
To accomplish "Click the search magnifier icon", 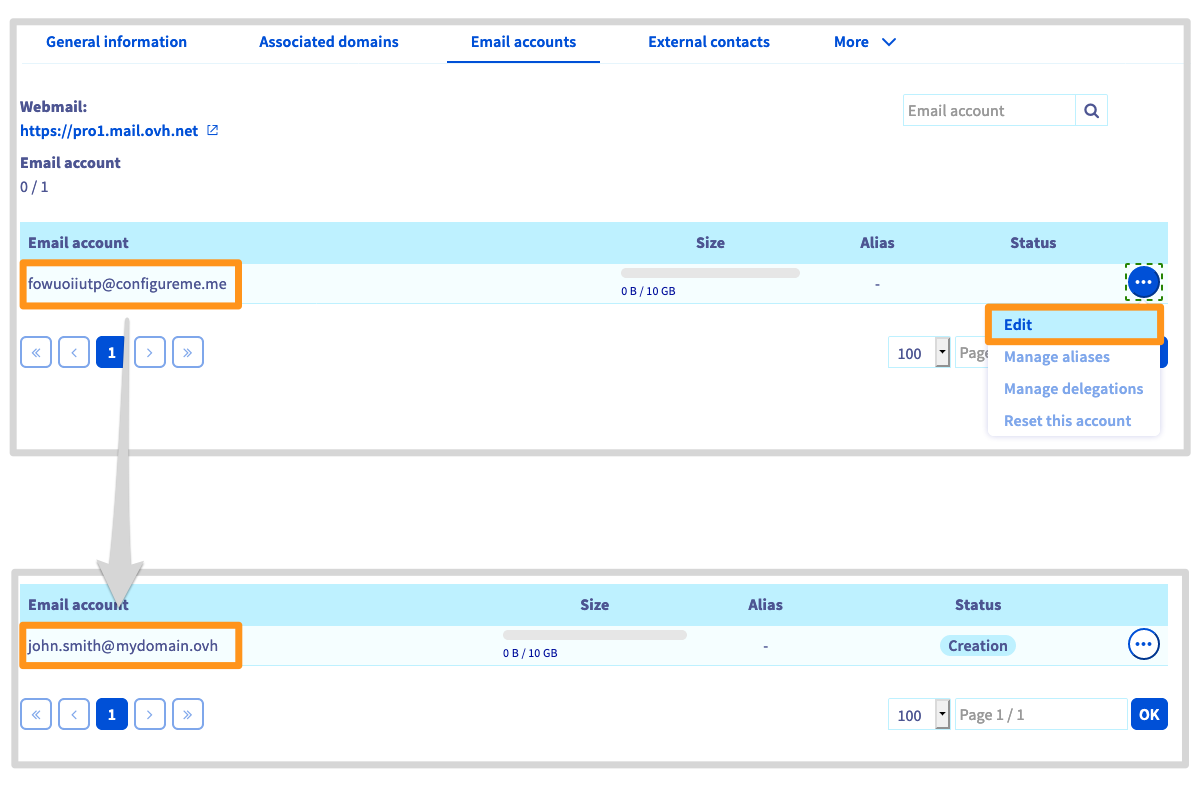I will [1091, 111].
